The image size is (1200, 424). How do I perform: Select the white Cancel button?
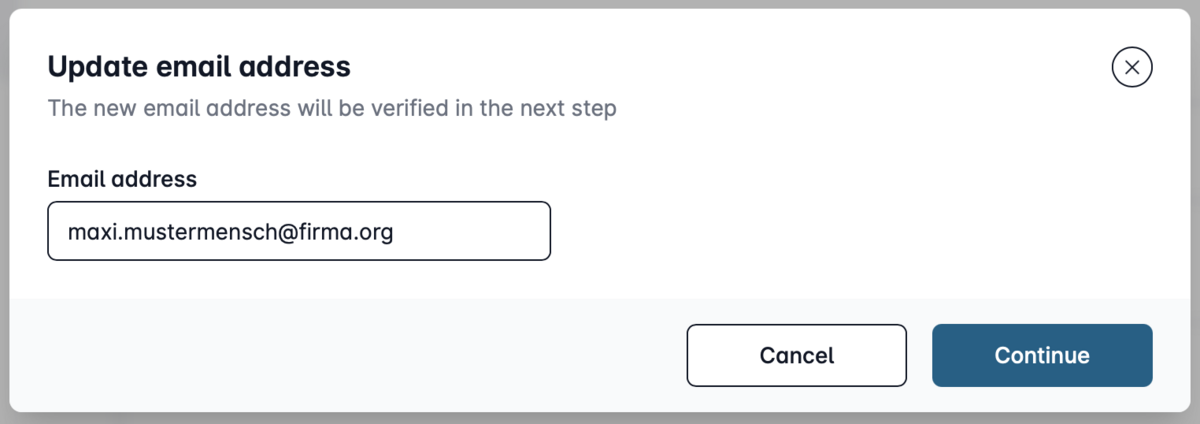796,355
